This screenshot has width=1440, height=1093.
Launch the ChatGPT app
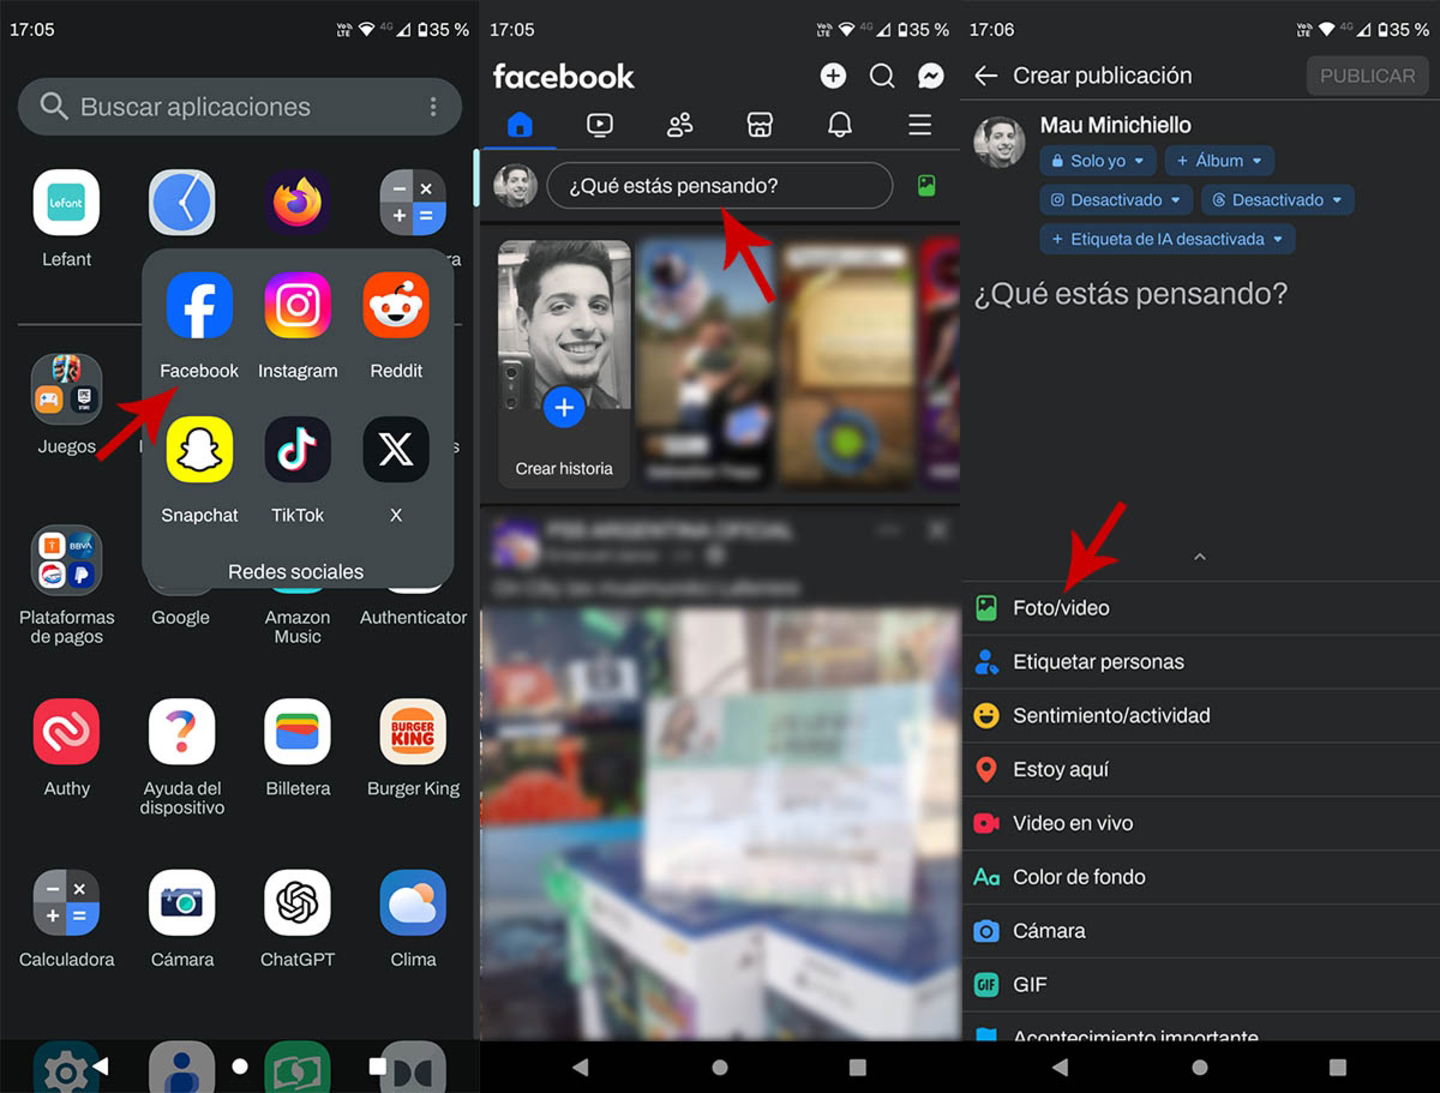297,902
